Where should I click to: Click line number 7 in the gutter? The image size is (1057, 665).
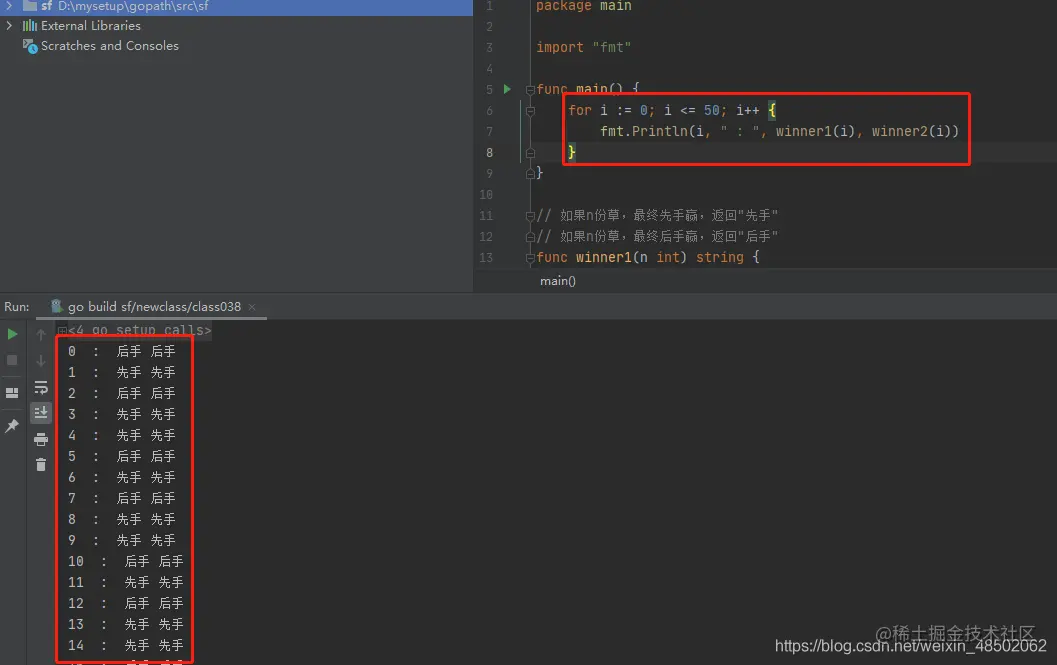pos(489,132)
